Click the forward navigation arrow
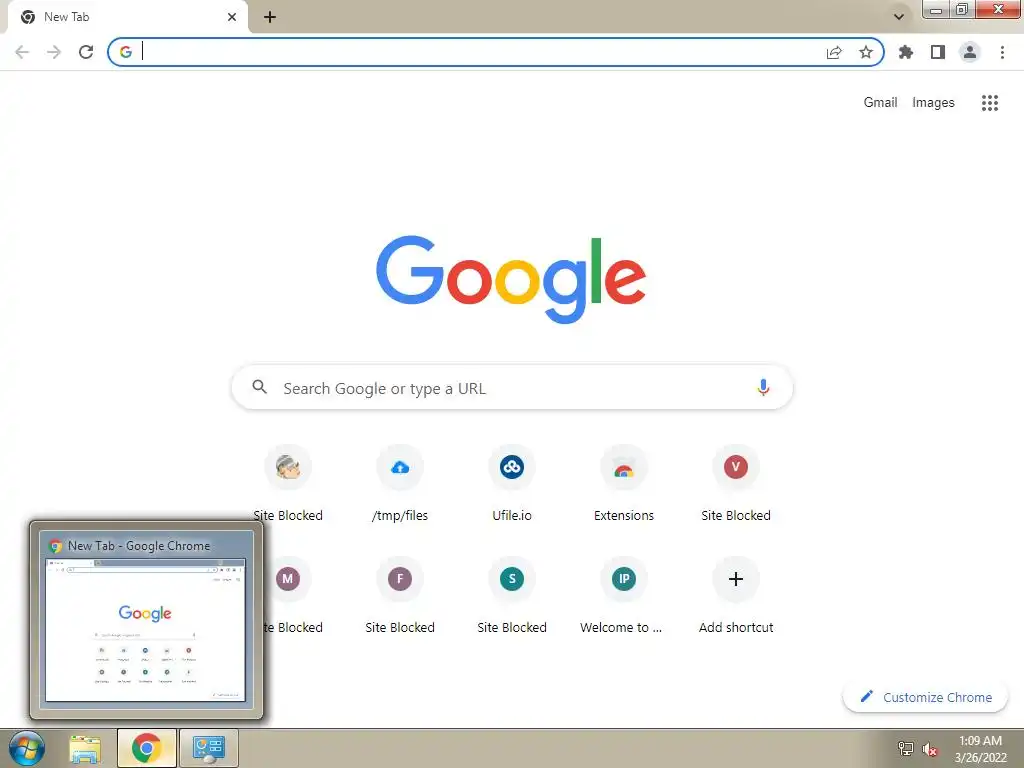The width and height of the screenshot is (1024, 768). pos(54,52)
